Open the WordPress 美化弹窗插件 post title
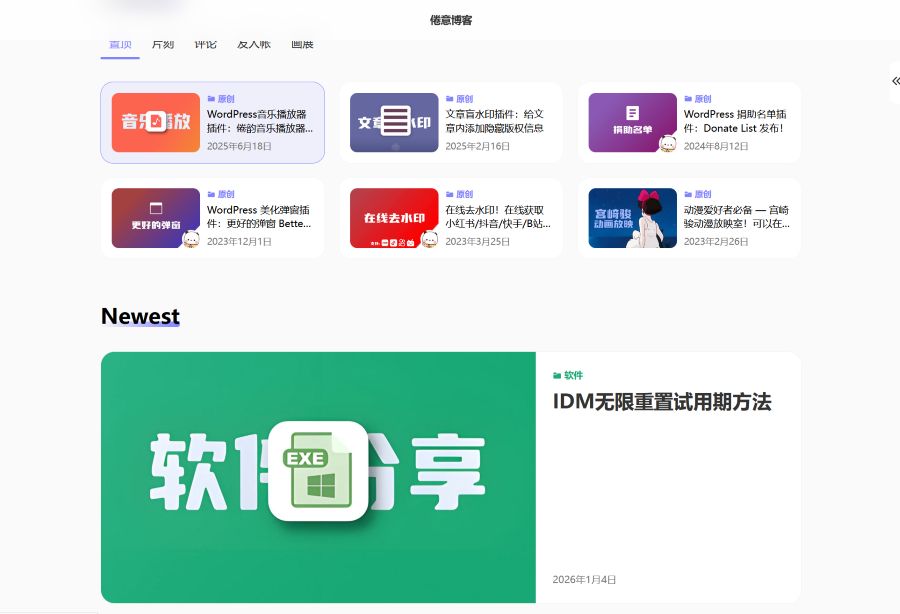The height and width of the screenshot is (614, 900). point(260,217)
